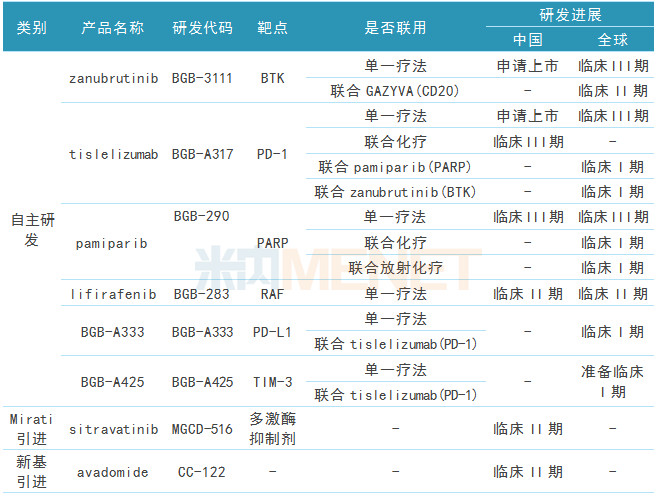The width and height of the screenshot is (658, 497).
Task: Click the 中国 sub-header cell
Action: point(527,40)
